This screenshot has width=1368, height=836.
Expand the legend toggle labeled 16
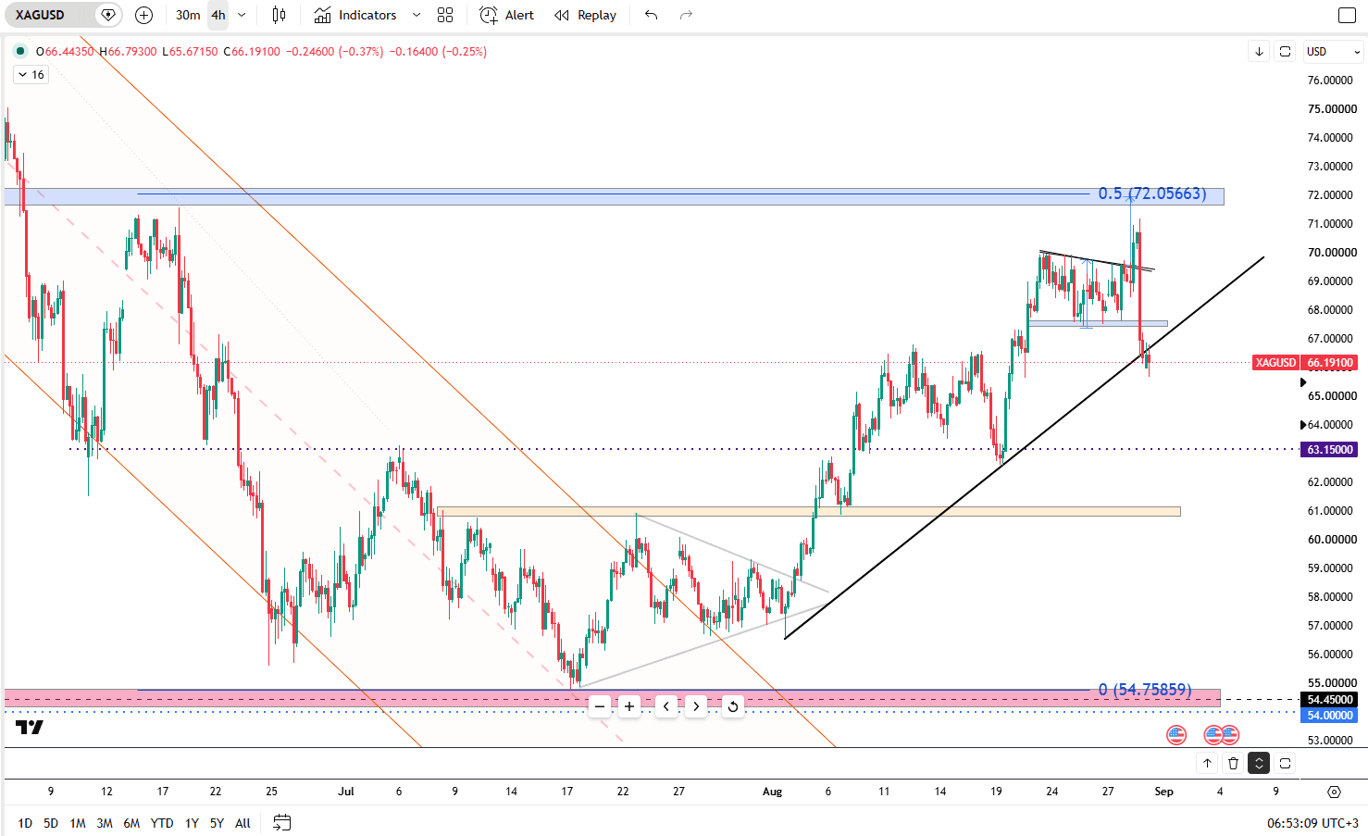click(x=30, y=75)
